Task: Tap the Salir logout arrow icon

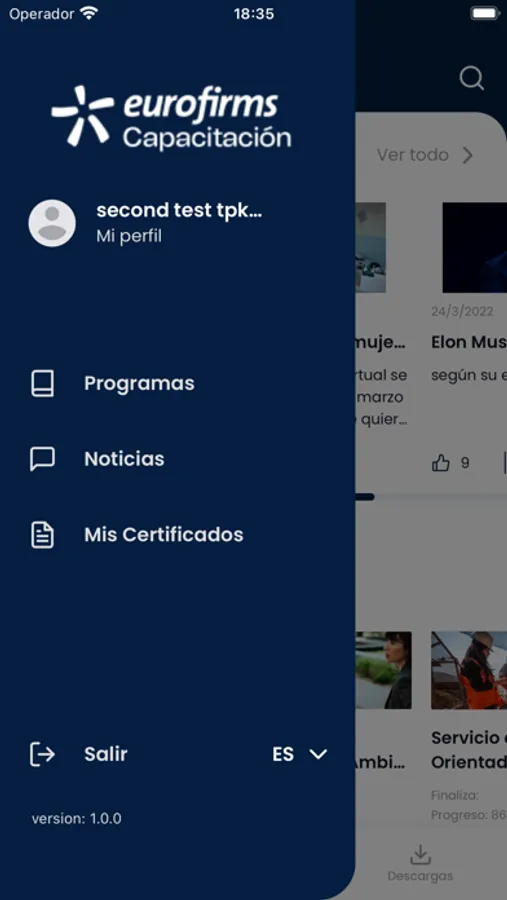Action: click(42, 754)
